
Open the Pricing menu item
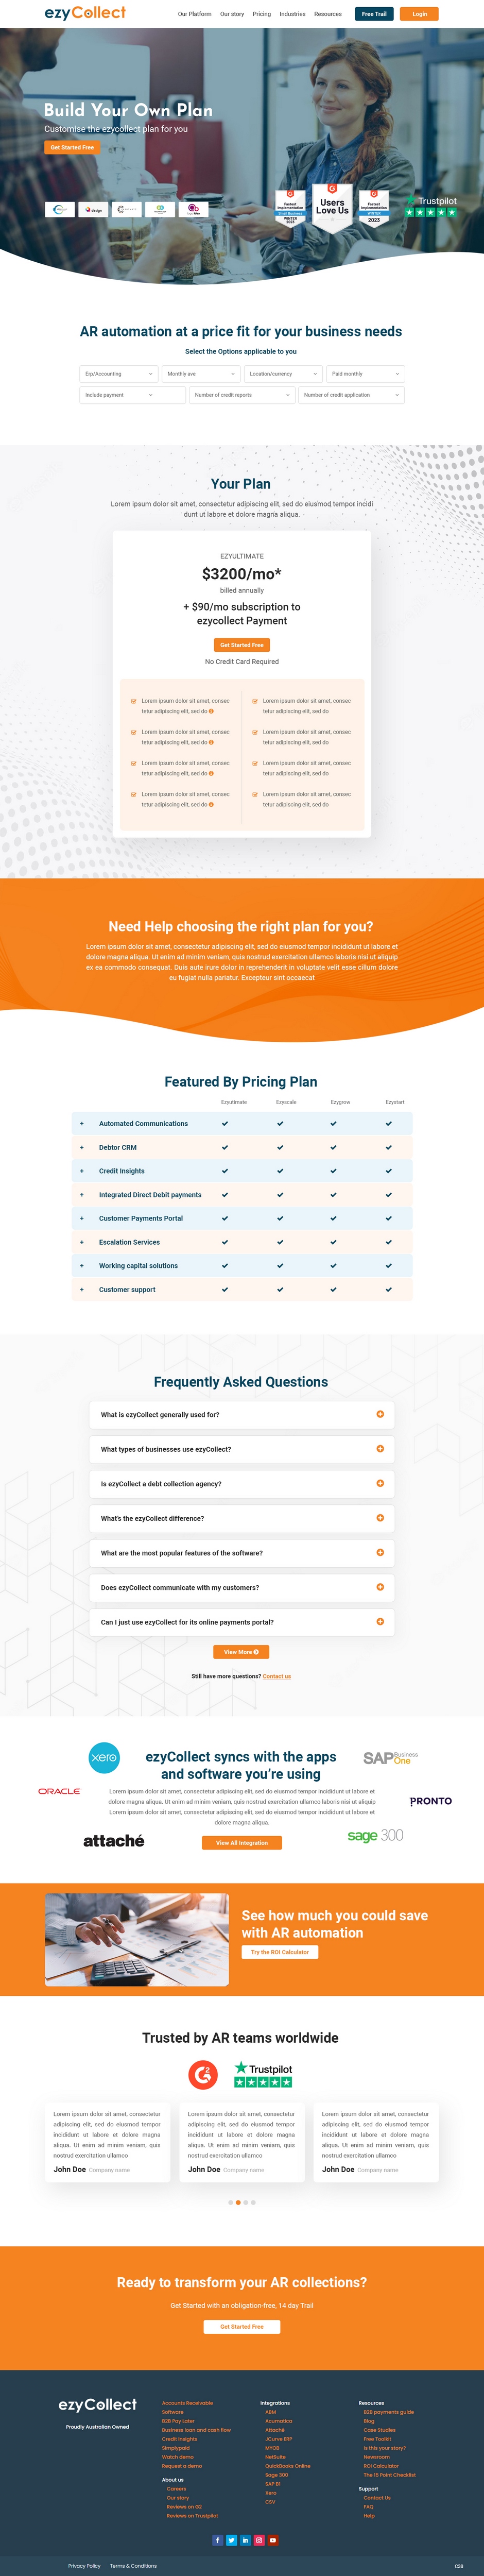(x=262, y=14)
